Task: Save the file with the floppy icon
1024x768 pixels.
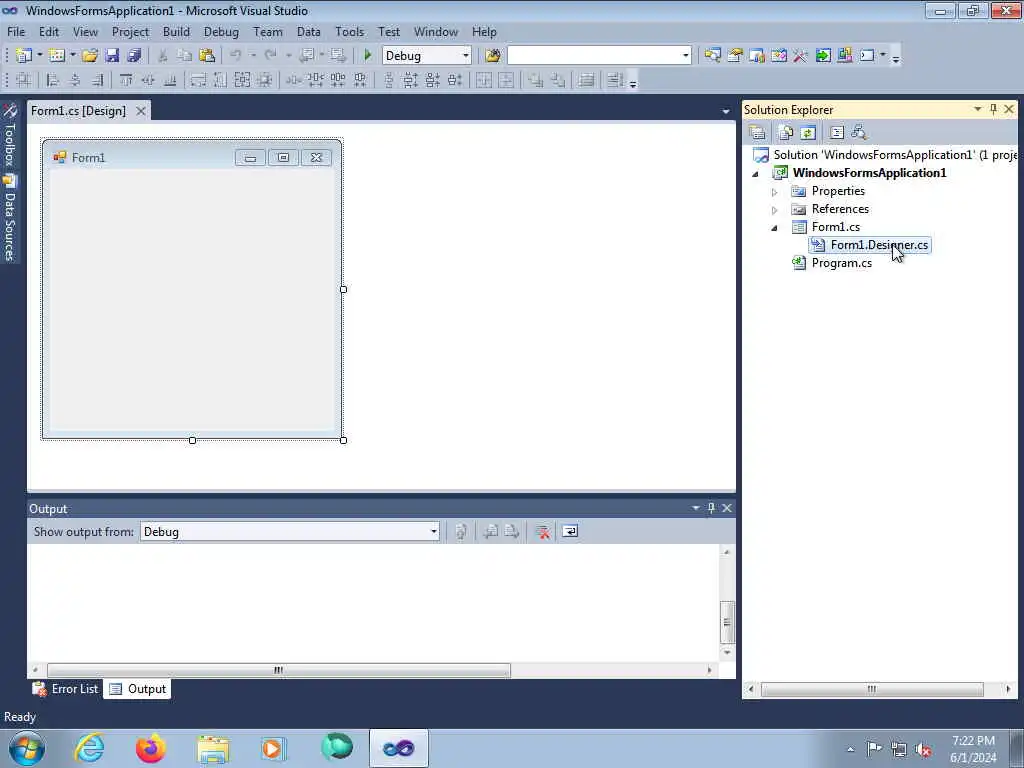Action: pos(112,56)
